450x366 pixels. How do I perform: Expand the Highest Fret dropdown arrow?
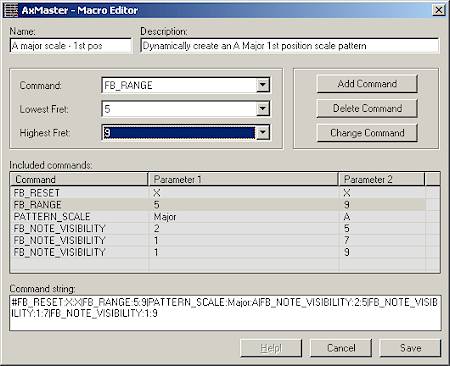pyautogui.click(x=263, y=133)
